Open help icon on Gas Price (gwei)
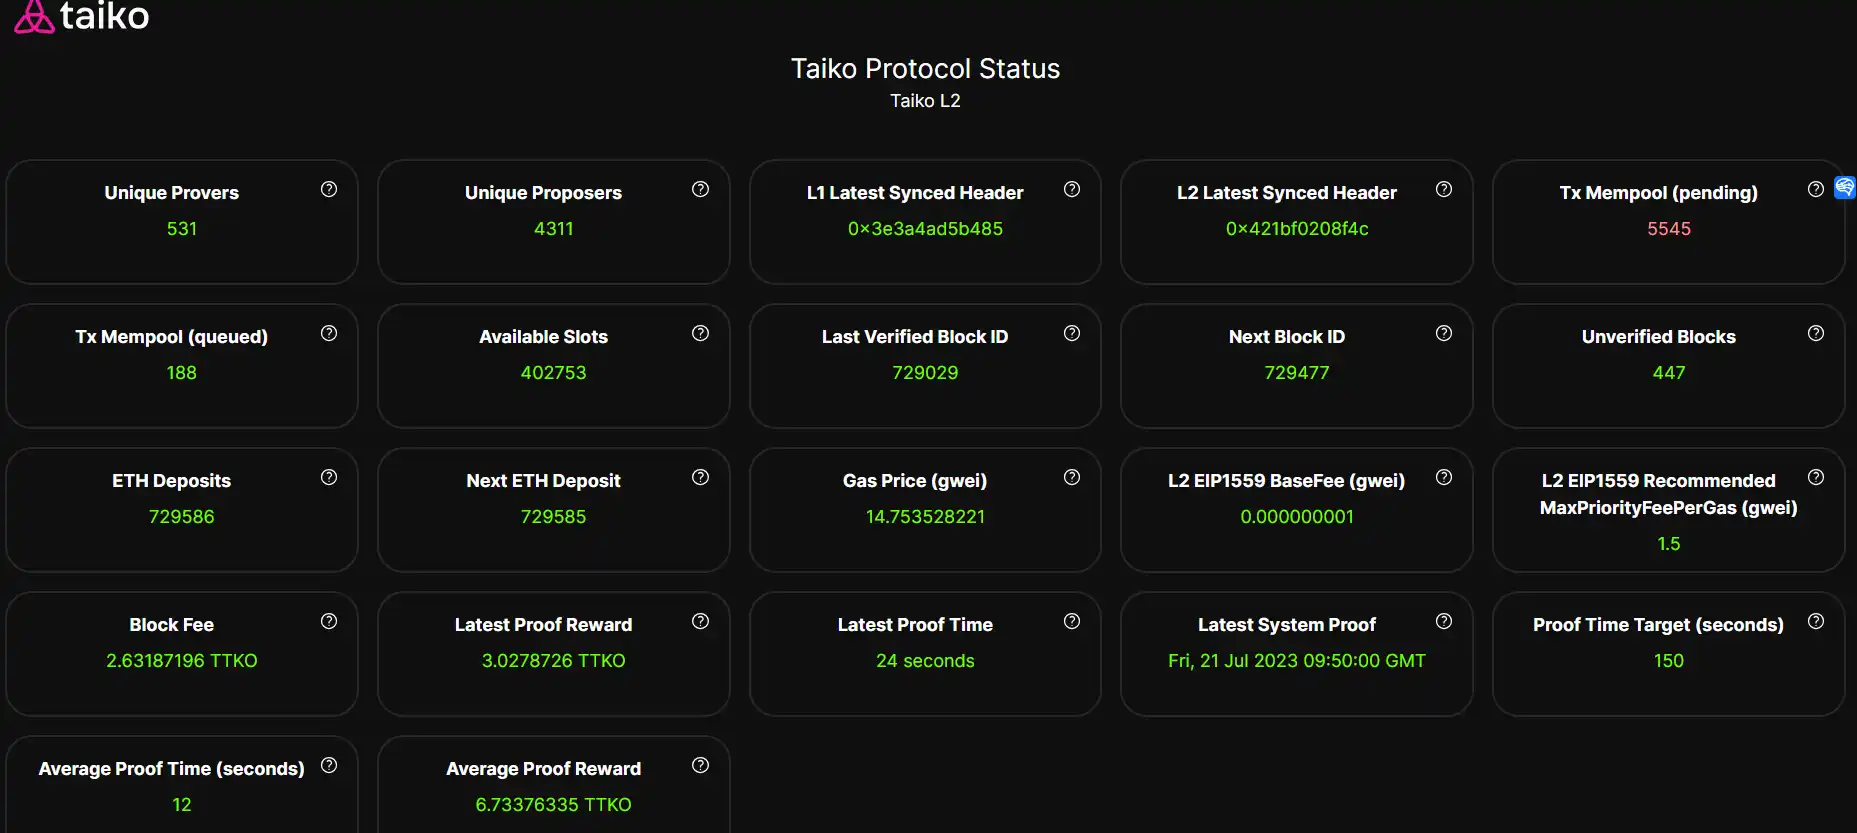Image resolution: width=1857 pixels, height=833 pixels. pyautogui.click(x=1072, y=477)
